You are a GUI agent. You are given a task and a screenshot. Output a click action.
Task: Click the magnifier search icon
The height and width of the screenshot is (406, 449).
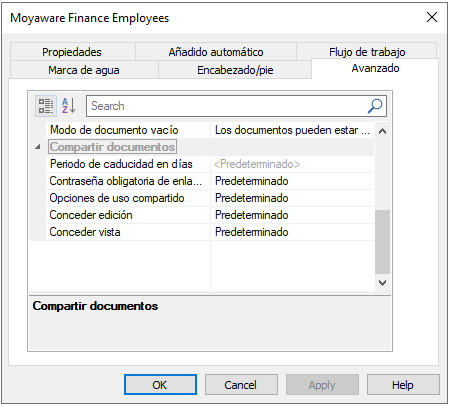(x=375, y=106)
